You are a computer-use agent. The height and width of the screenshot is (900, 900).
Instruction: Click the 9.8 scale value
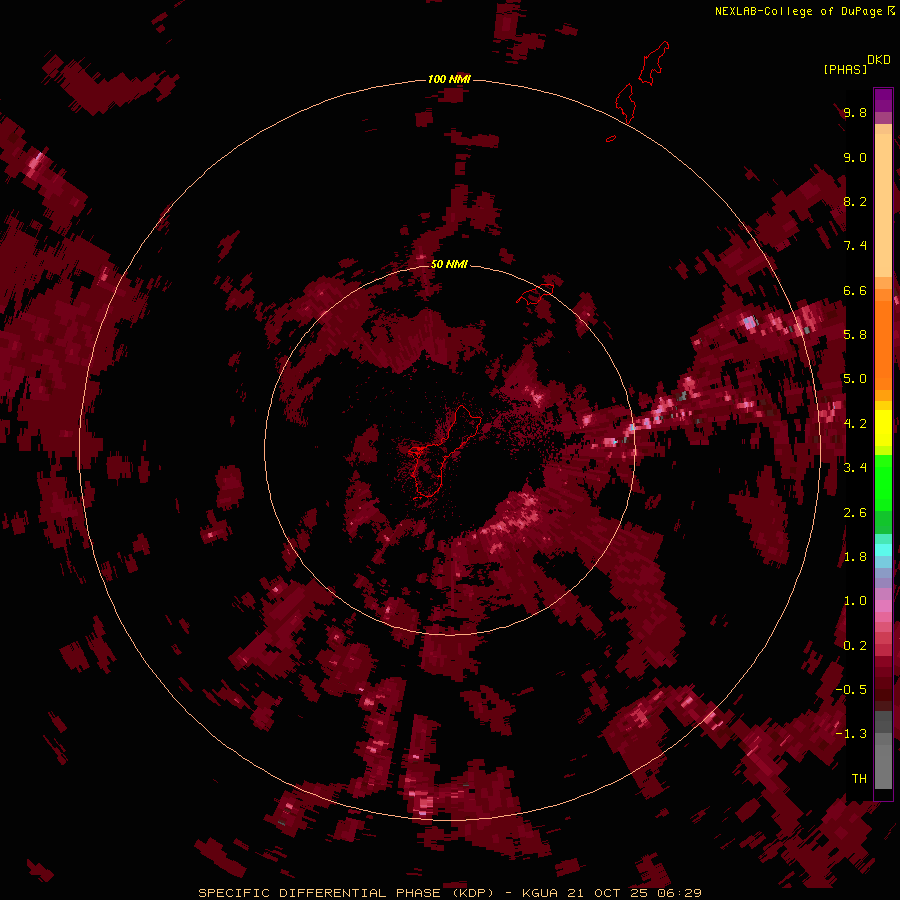[855, 112]
